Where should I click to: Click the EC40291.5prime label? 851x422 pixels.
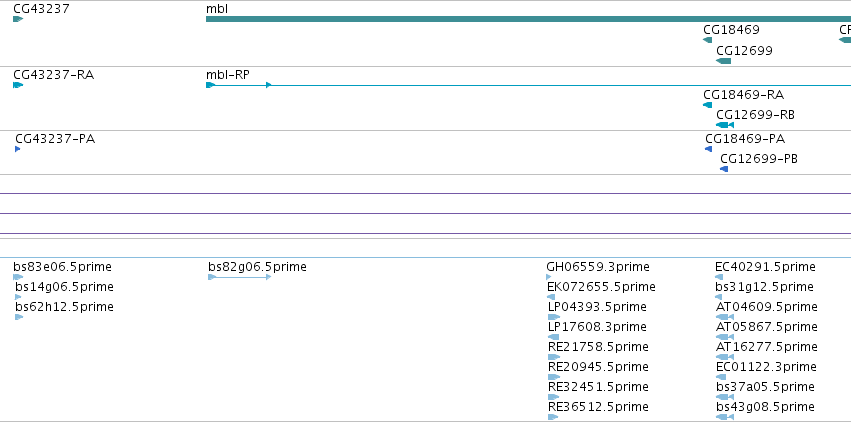(x=765, y=267)
